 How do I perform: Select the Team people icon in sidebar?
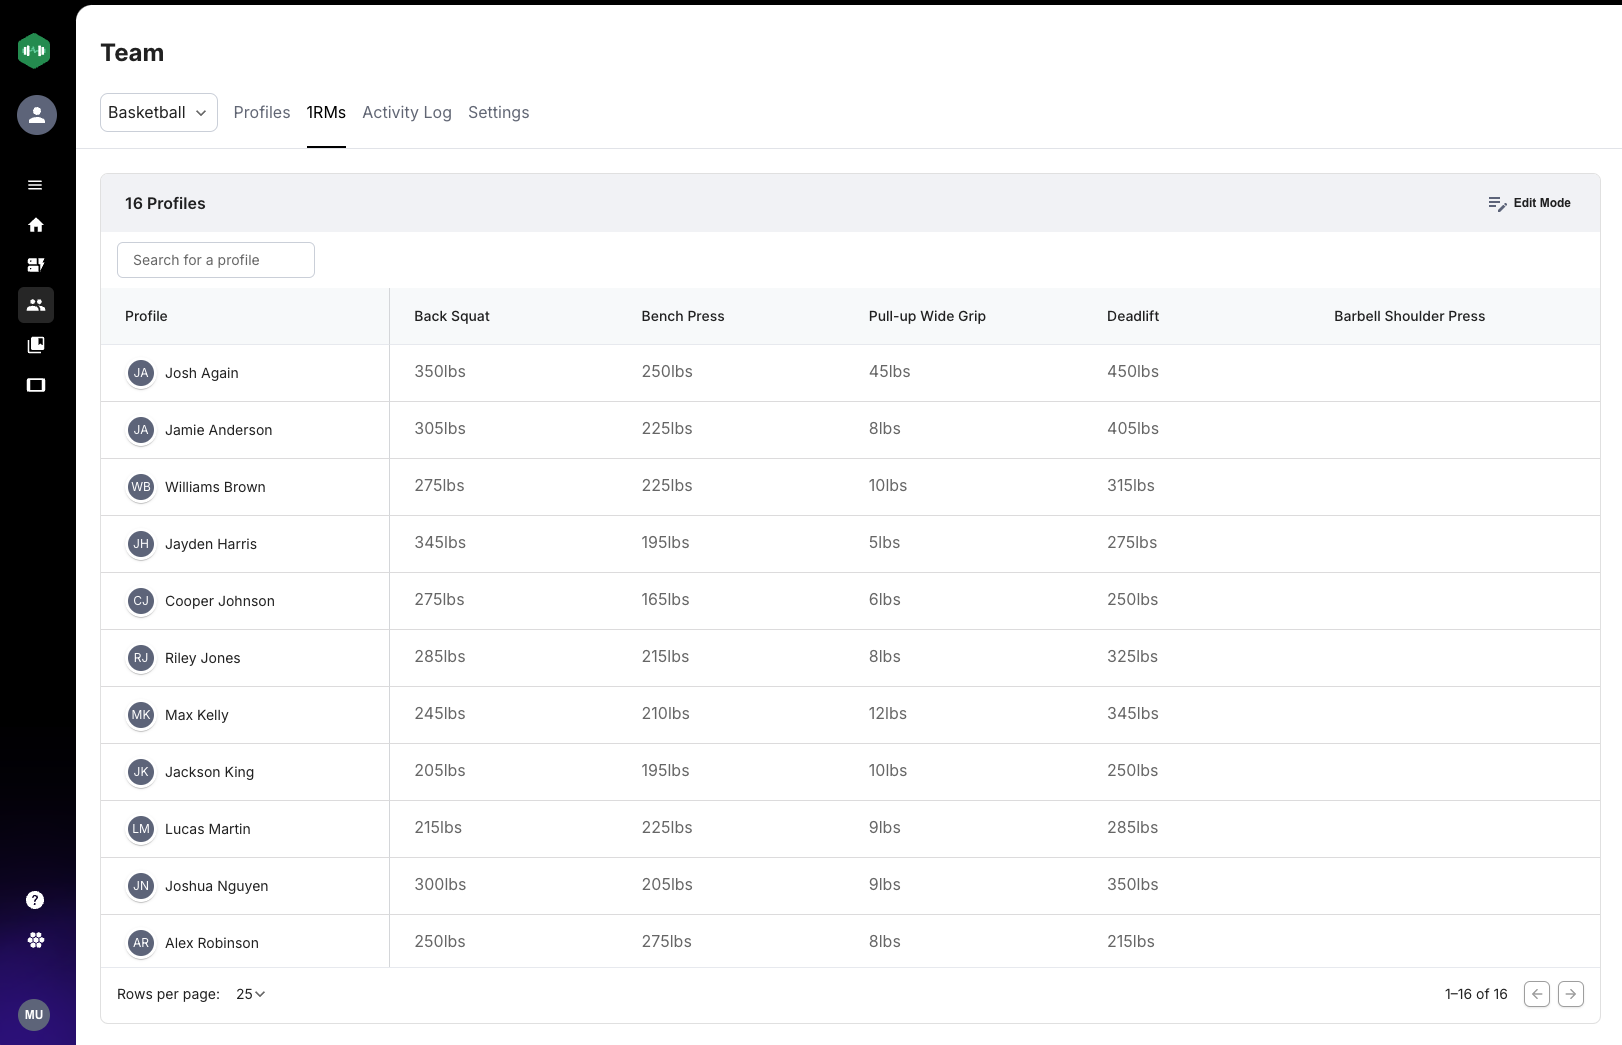pyautogui.click(x=36, y=305)
